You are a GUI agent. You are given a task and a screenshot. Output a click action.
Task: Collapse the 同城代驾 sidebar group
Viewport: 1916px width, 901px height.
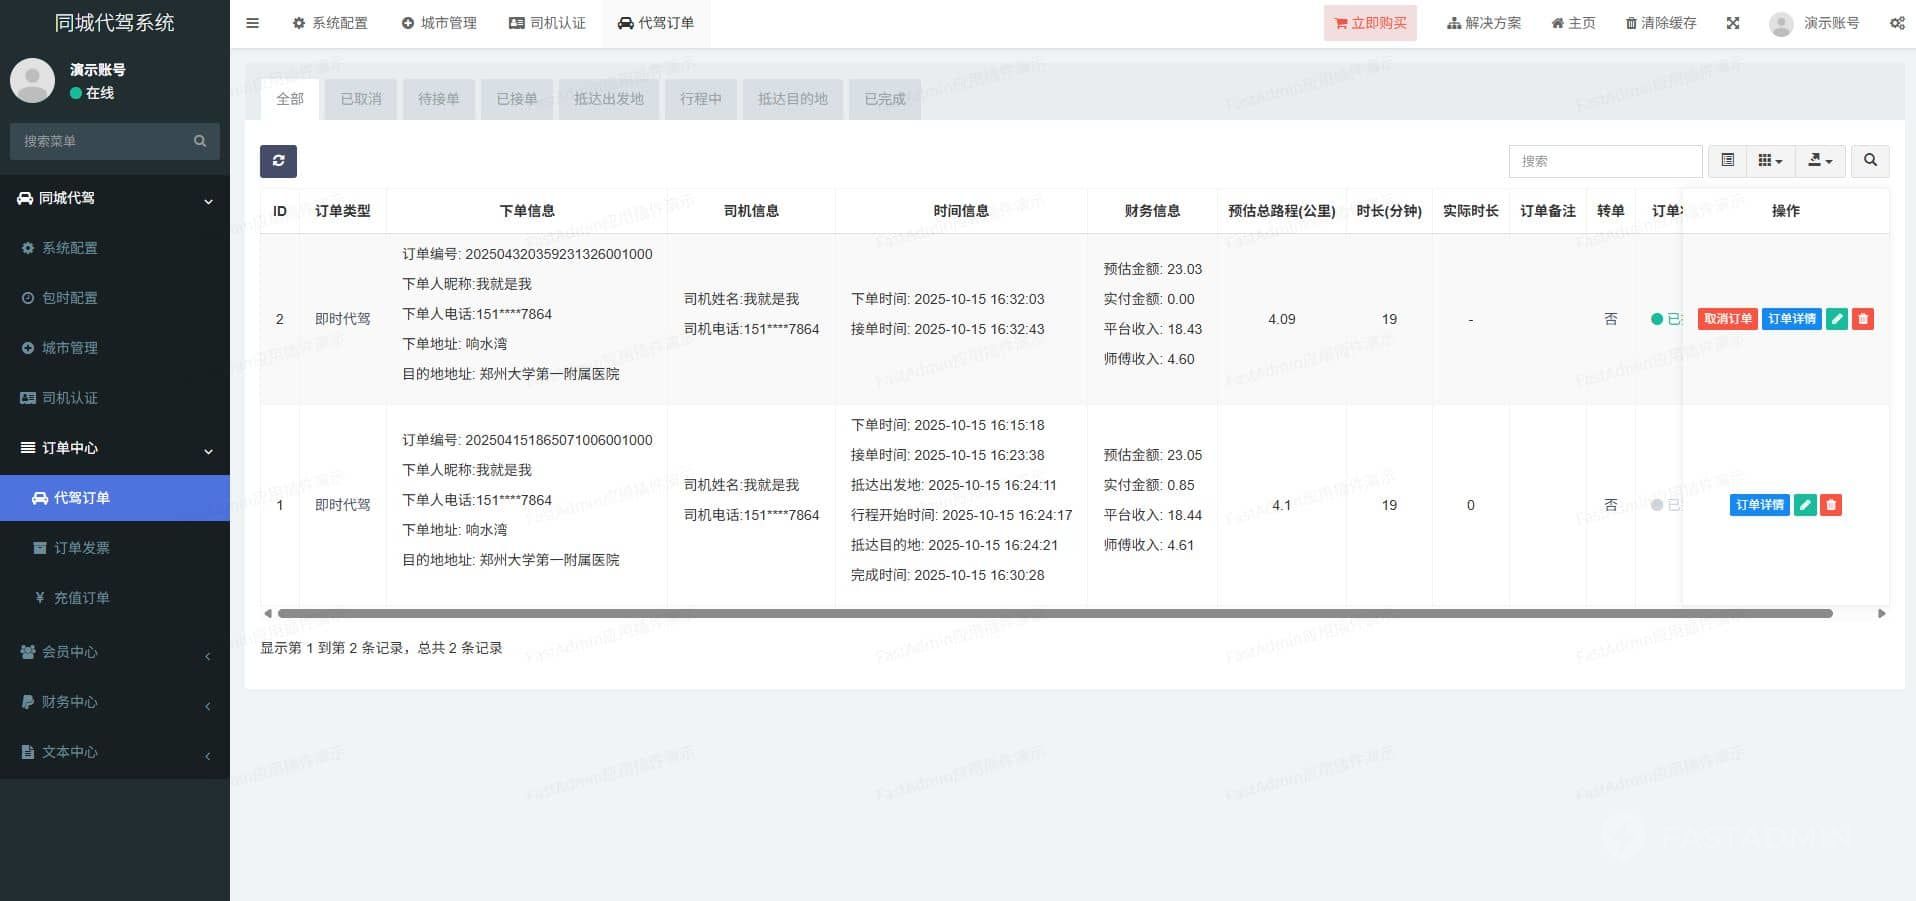(x=115, y=198)
